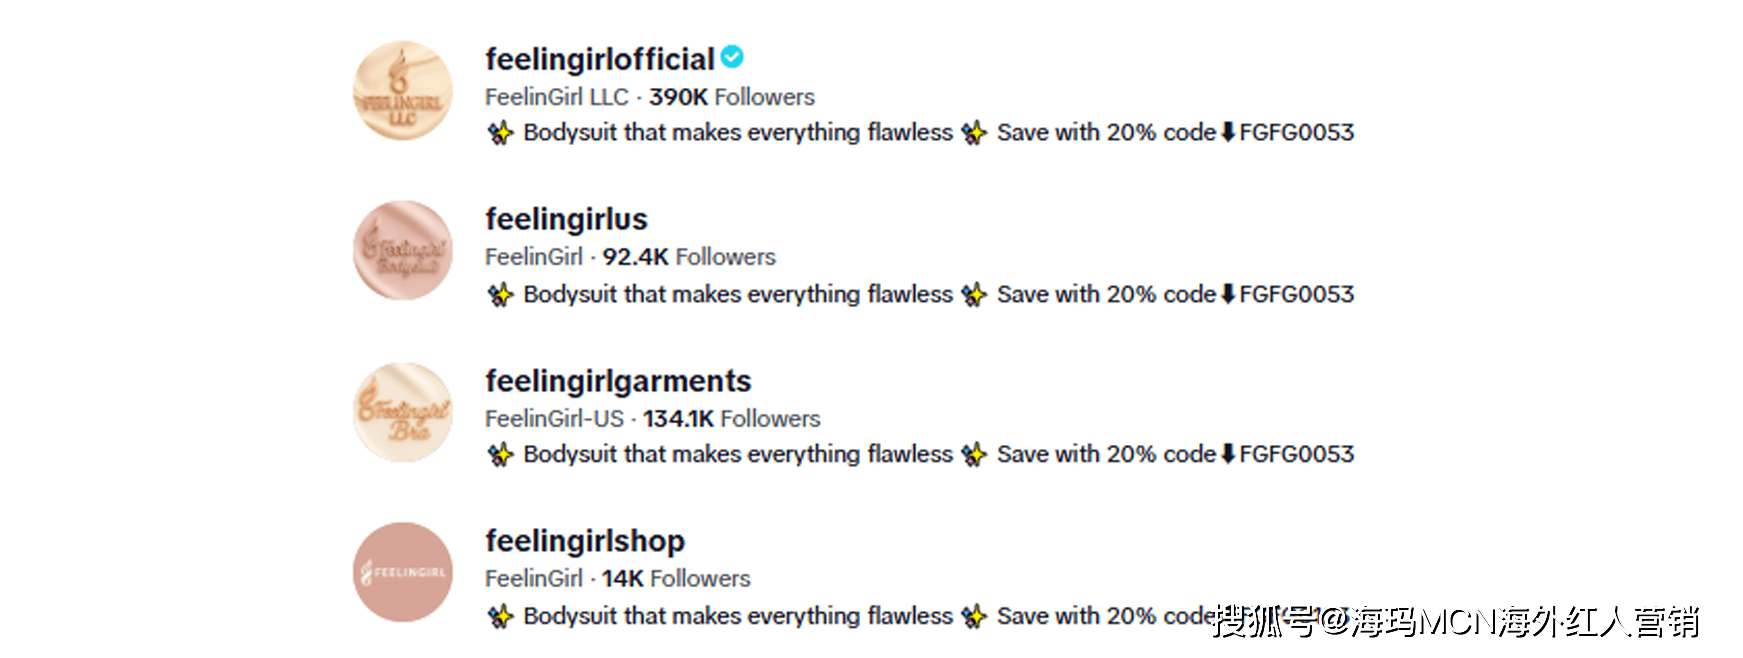
Task: Click sparkle icon starting feelingirlofficial bio
Action: point(500,133)
